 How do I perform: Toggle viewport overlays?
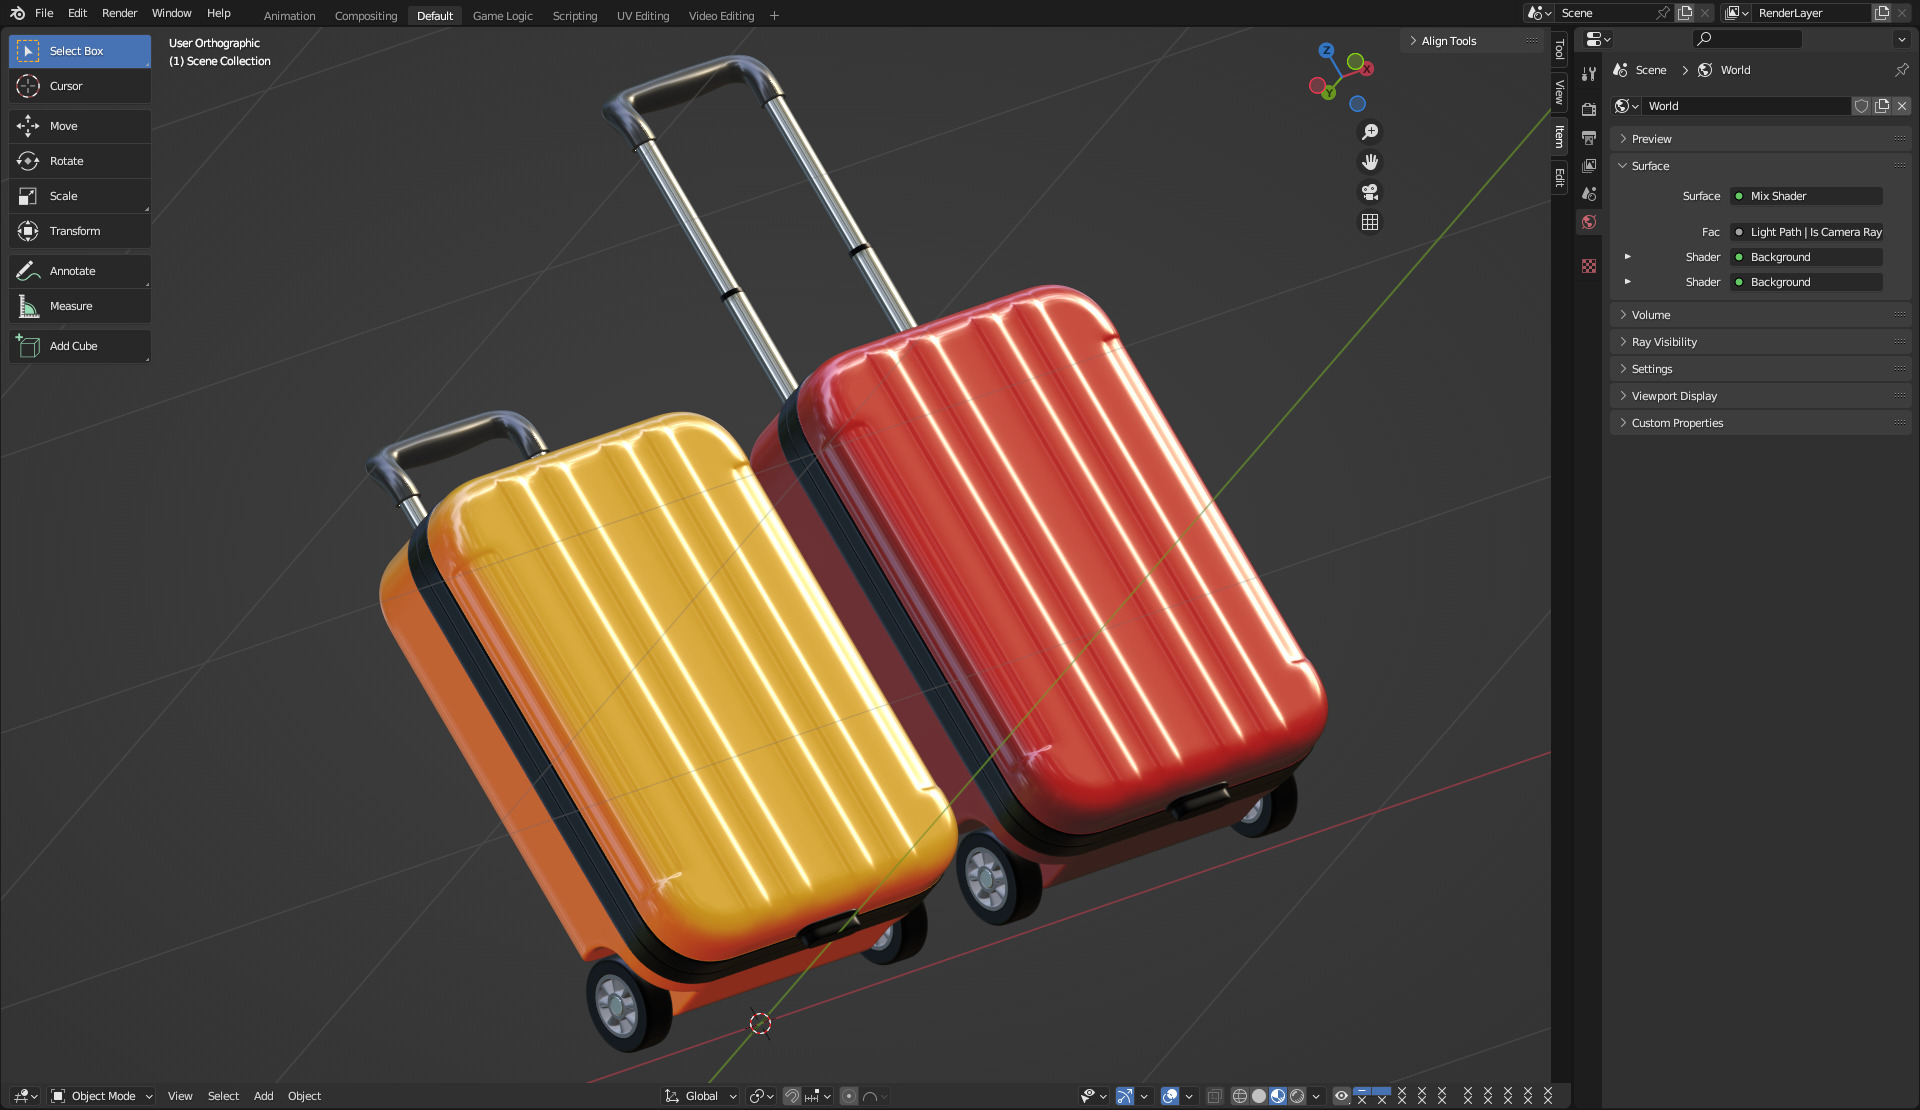point(1170,1096)
